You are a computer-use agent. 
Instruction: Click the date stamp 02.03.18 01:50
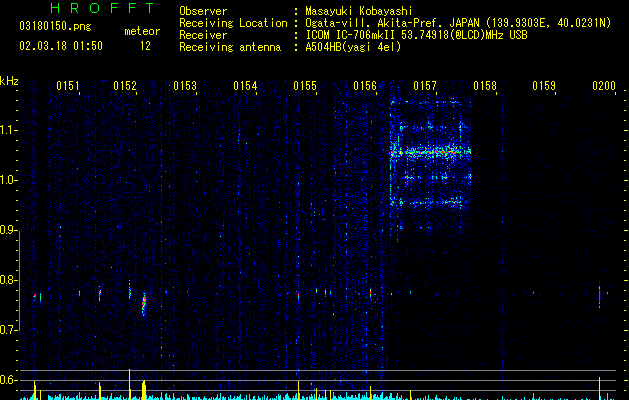[x=61, y=46]
